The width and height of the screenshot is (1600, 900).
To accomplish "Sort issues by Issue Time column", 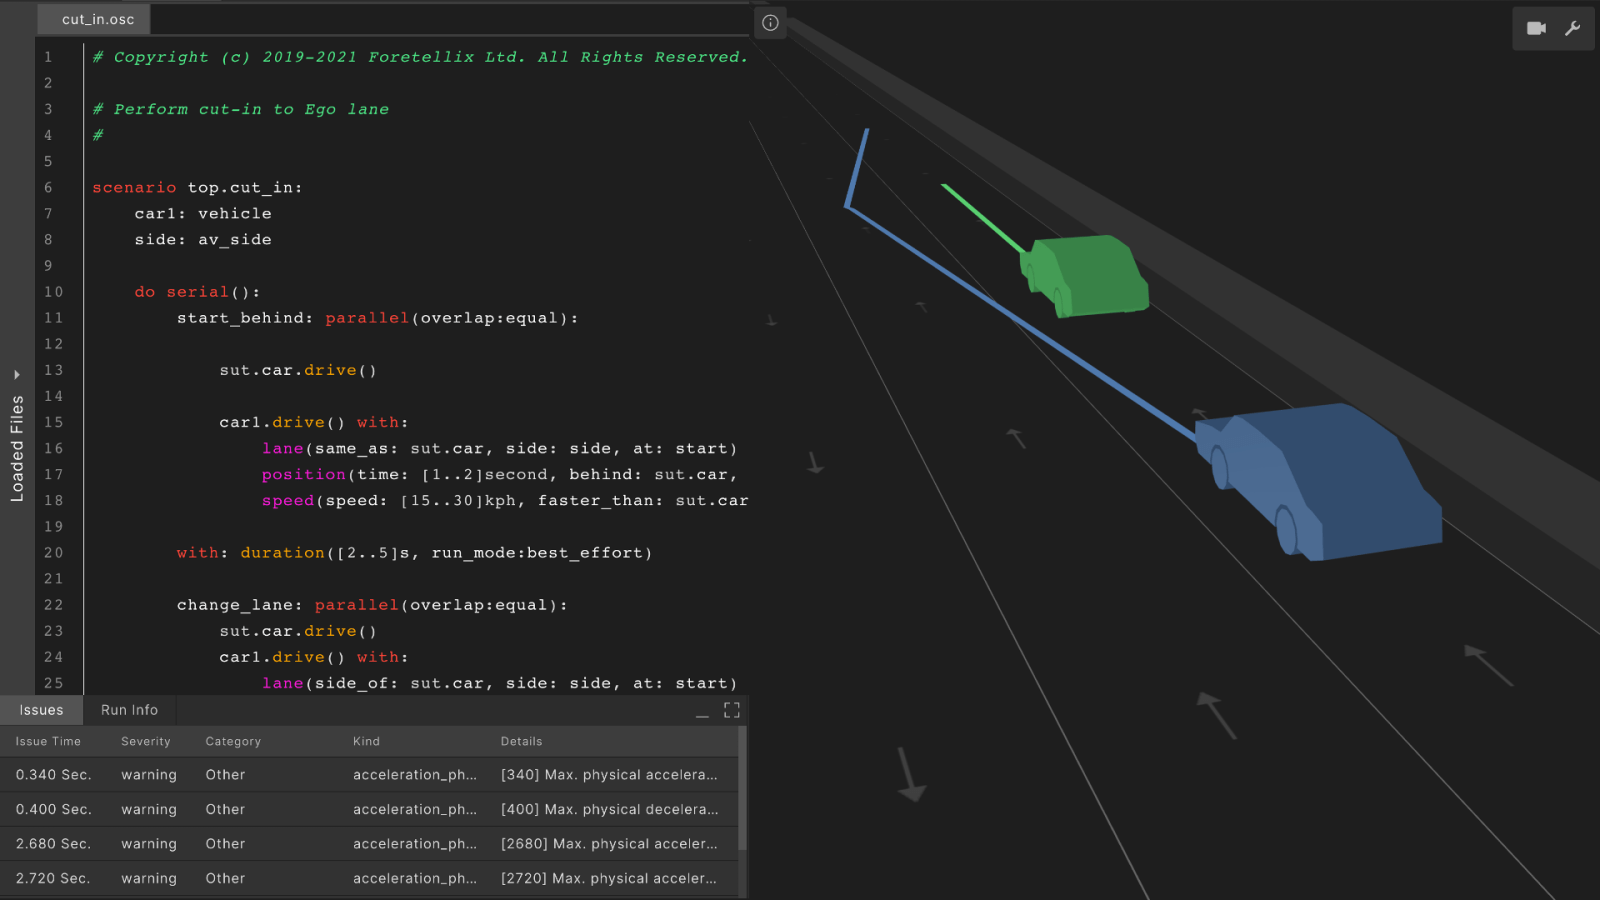I will click(48, 742).
